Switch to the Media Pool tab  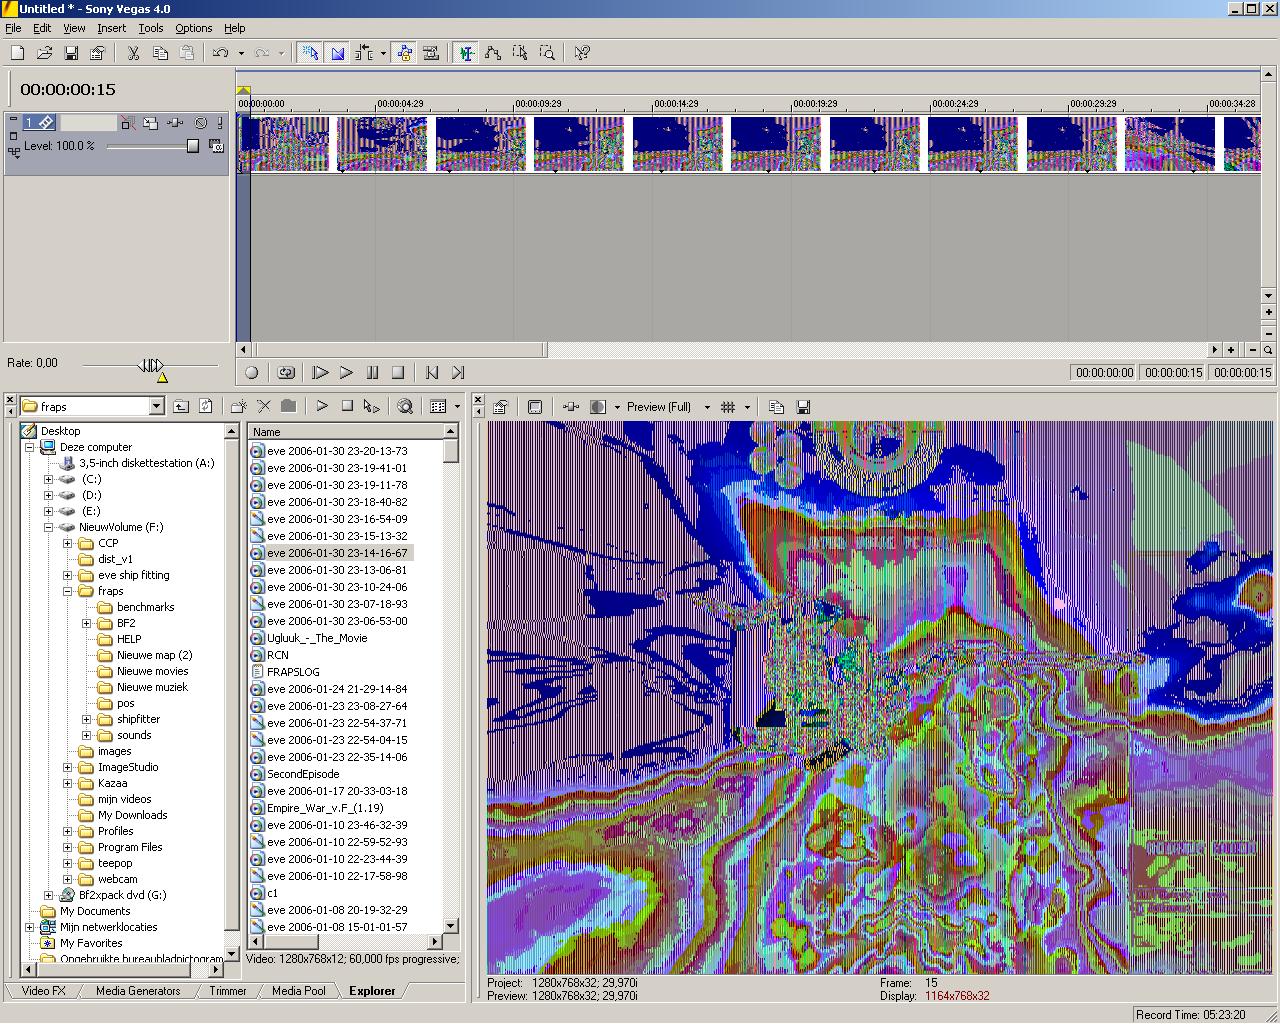pyautogui.click(x=298, y=991)
